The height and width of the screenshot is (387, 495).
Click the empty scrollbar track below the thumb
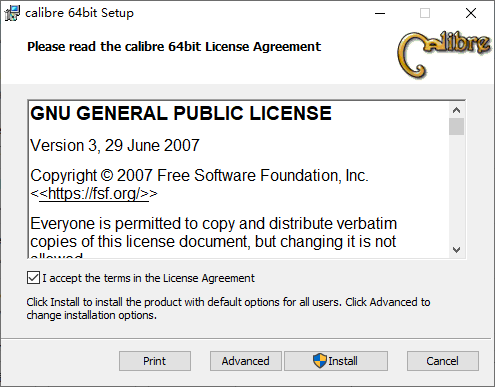456,188
